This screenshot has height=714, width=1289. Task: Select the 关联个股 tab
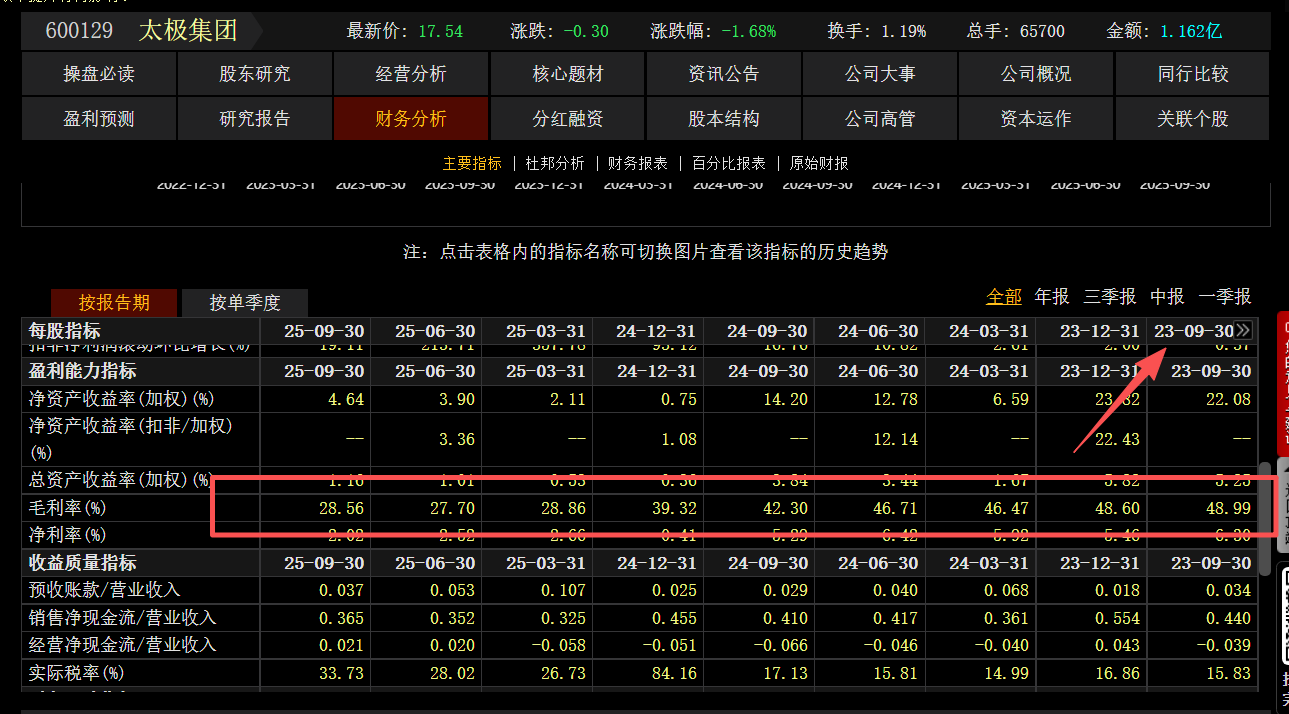(x=1193, y=119)
